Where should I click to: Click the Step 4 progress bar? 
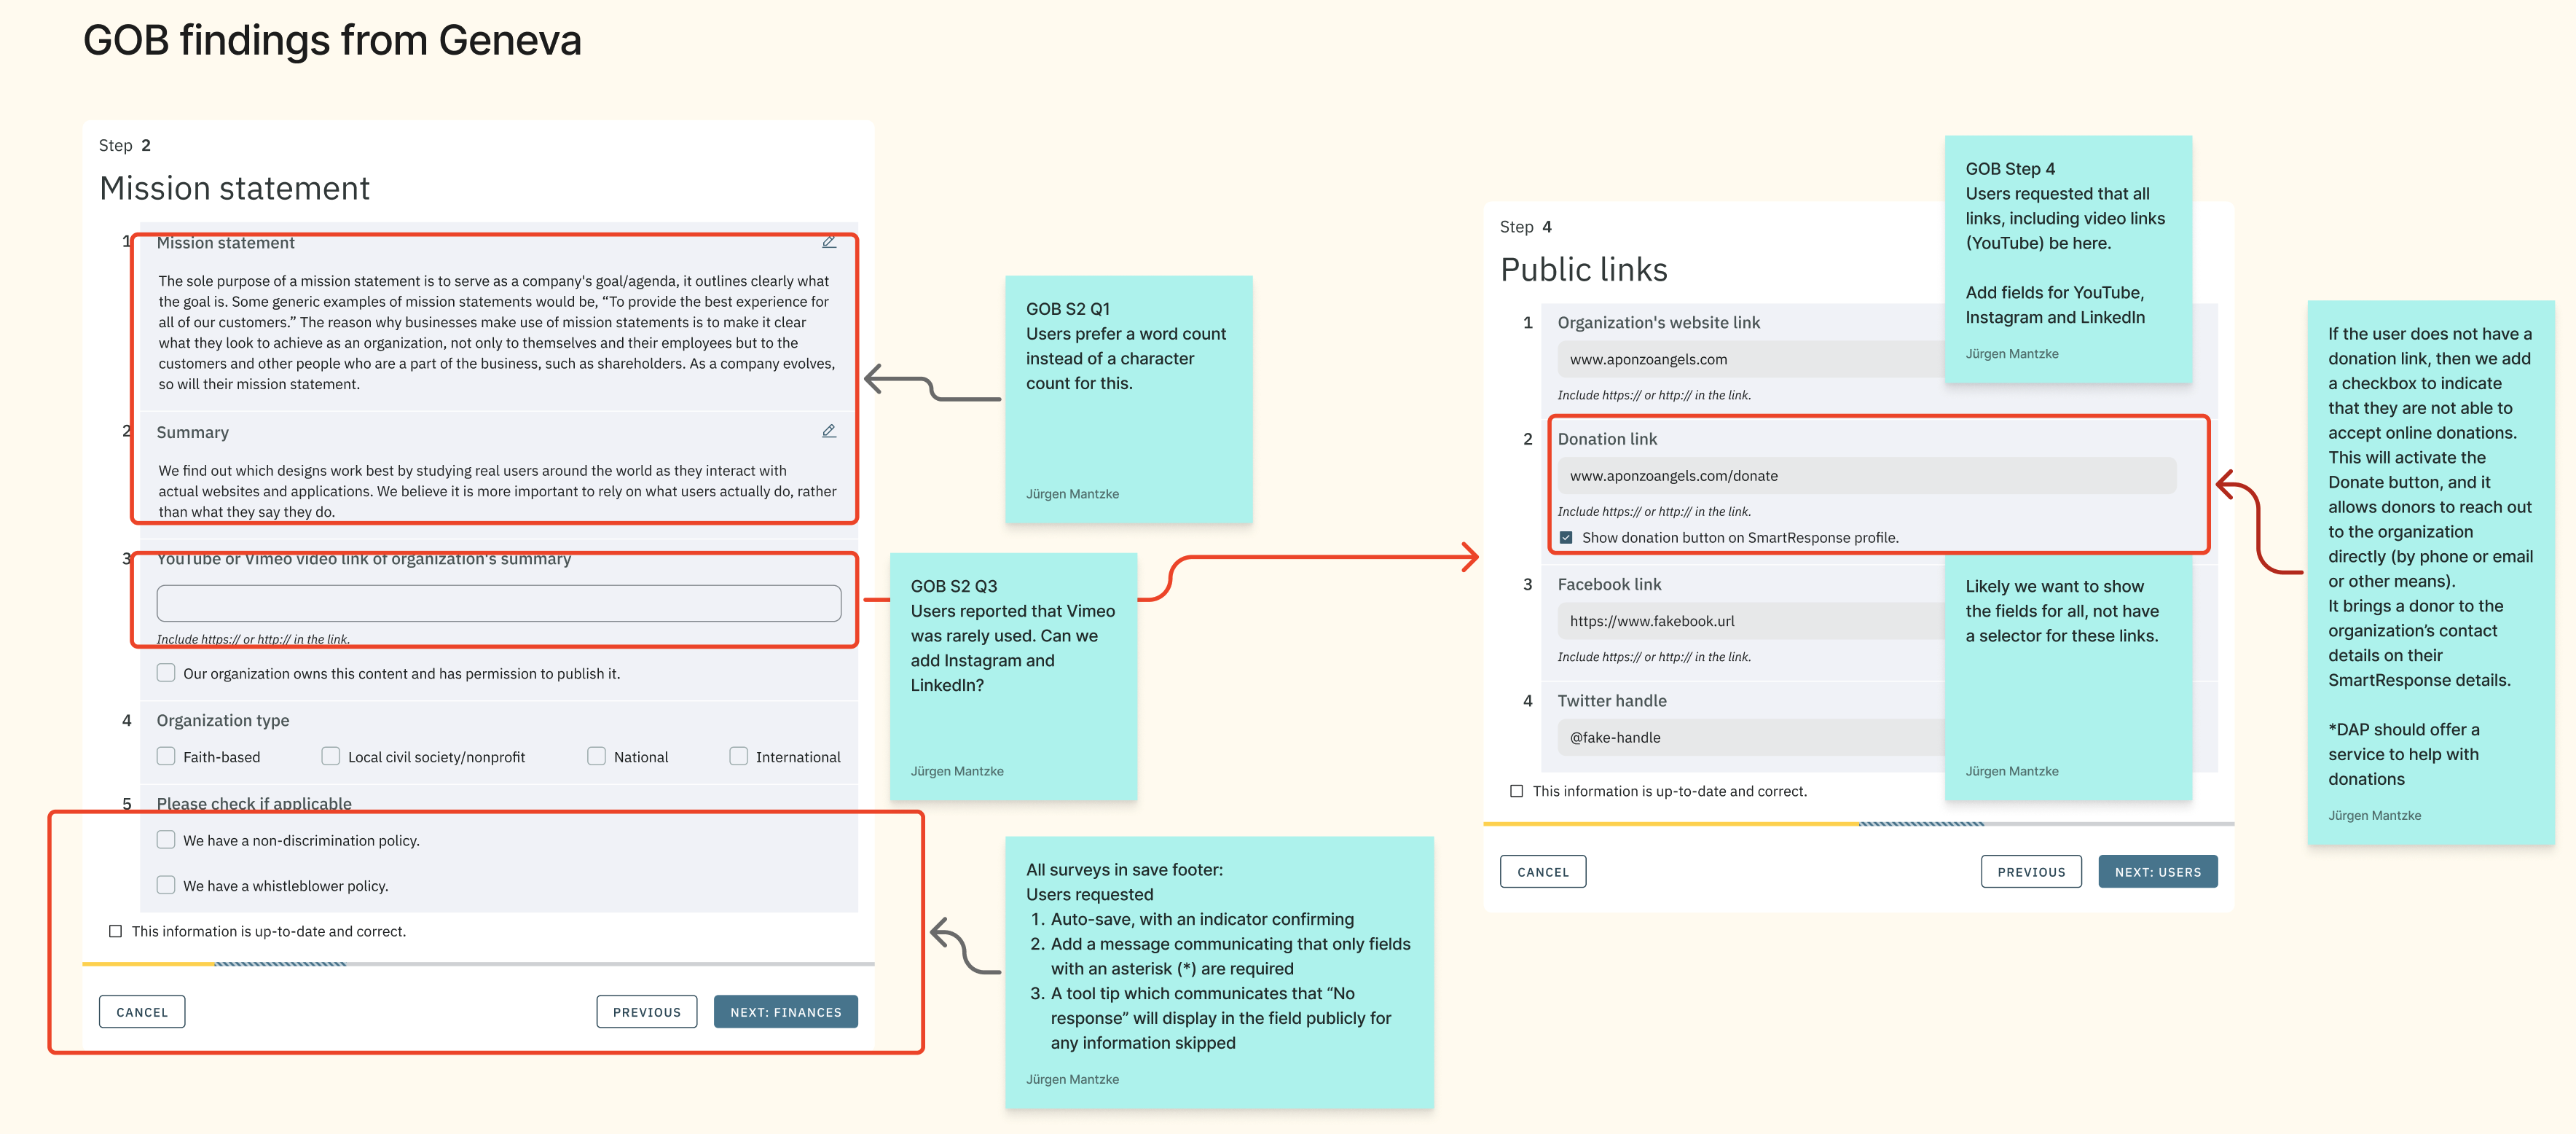coord(1858,824)
